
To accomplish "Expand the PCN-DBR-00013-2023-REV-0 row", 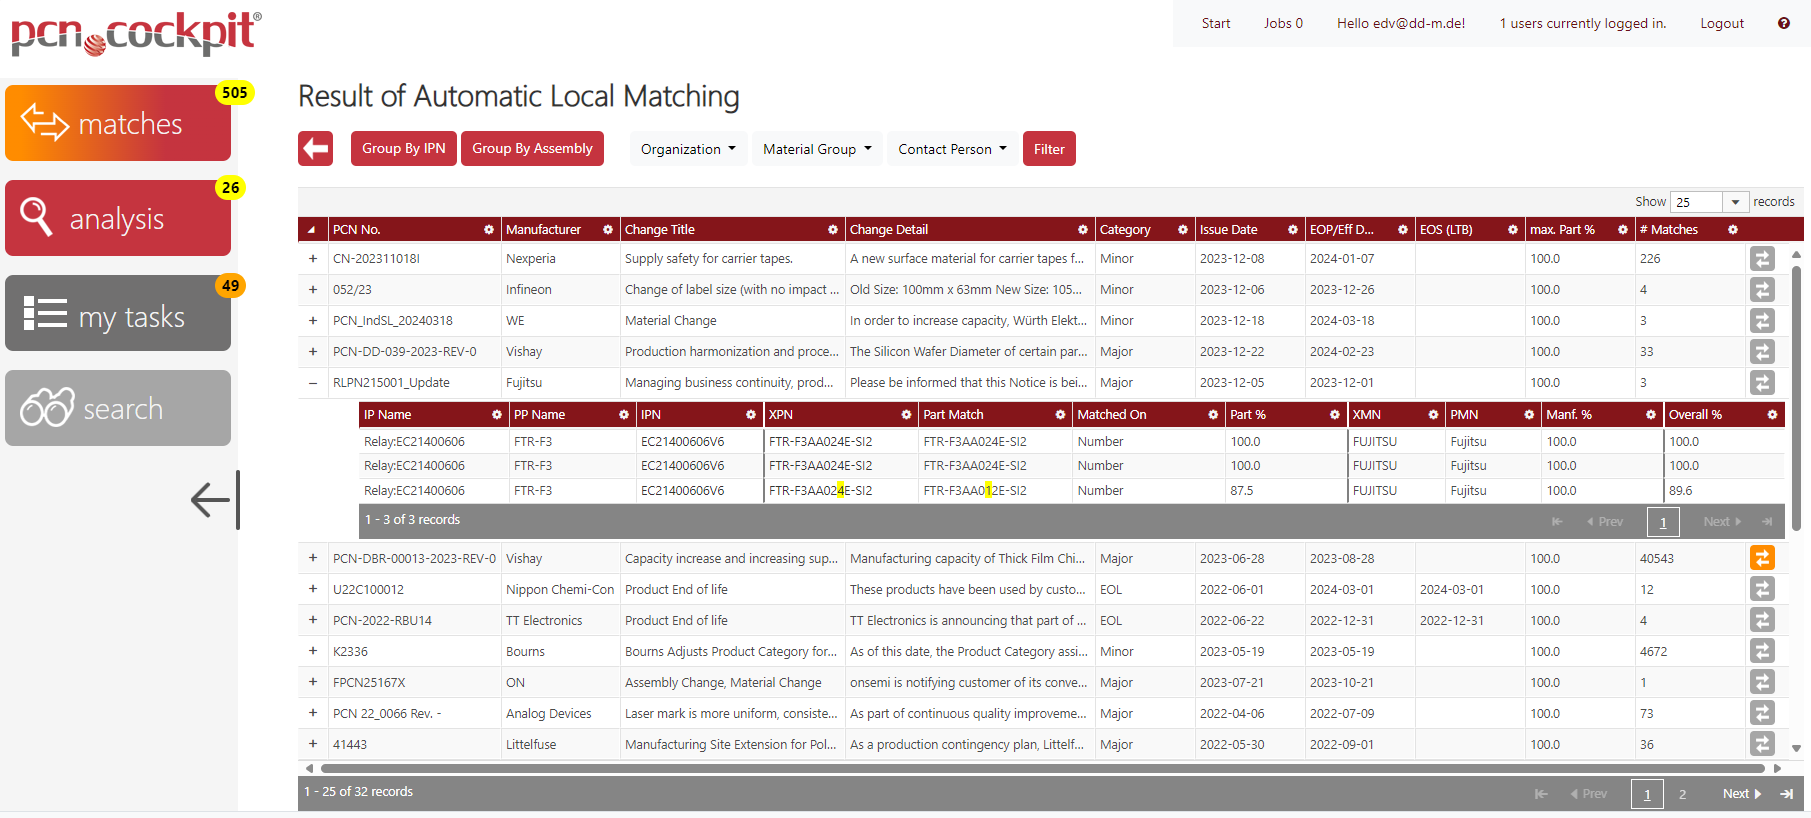I will point(313,558).
